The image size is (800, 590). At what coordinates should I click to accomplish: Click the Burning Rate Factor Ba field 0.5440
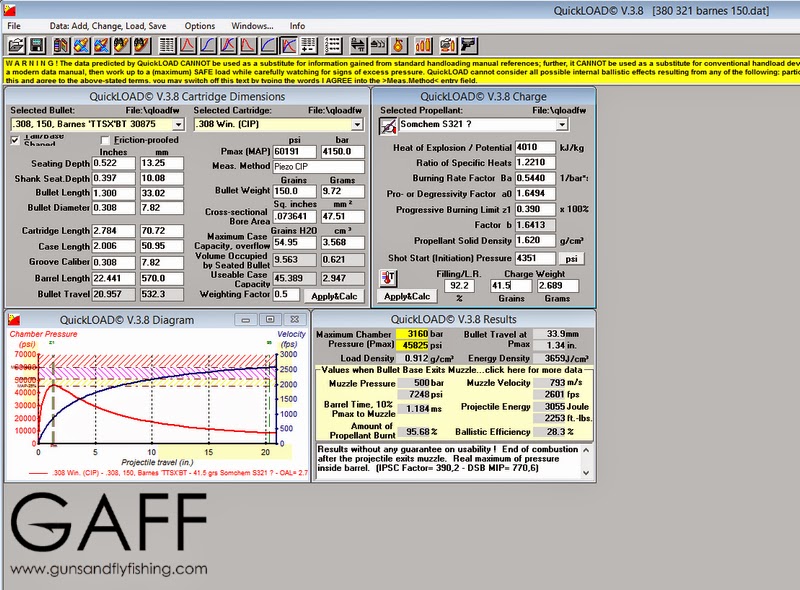tap(535, 178)
